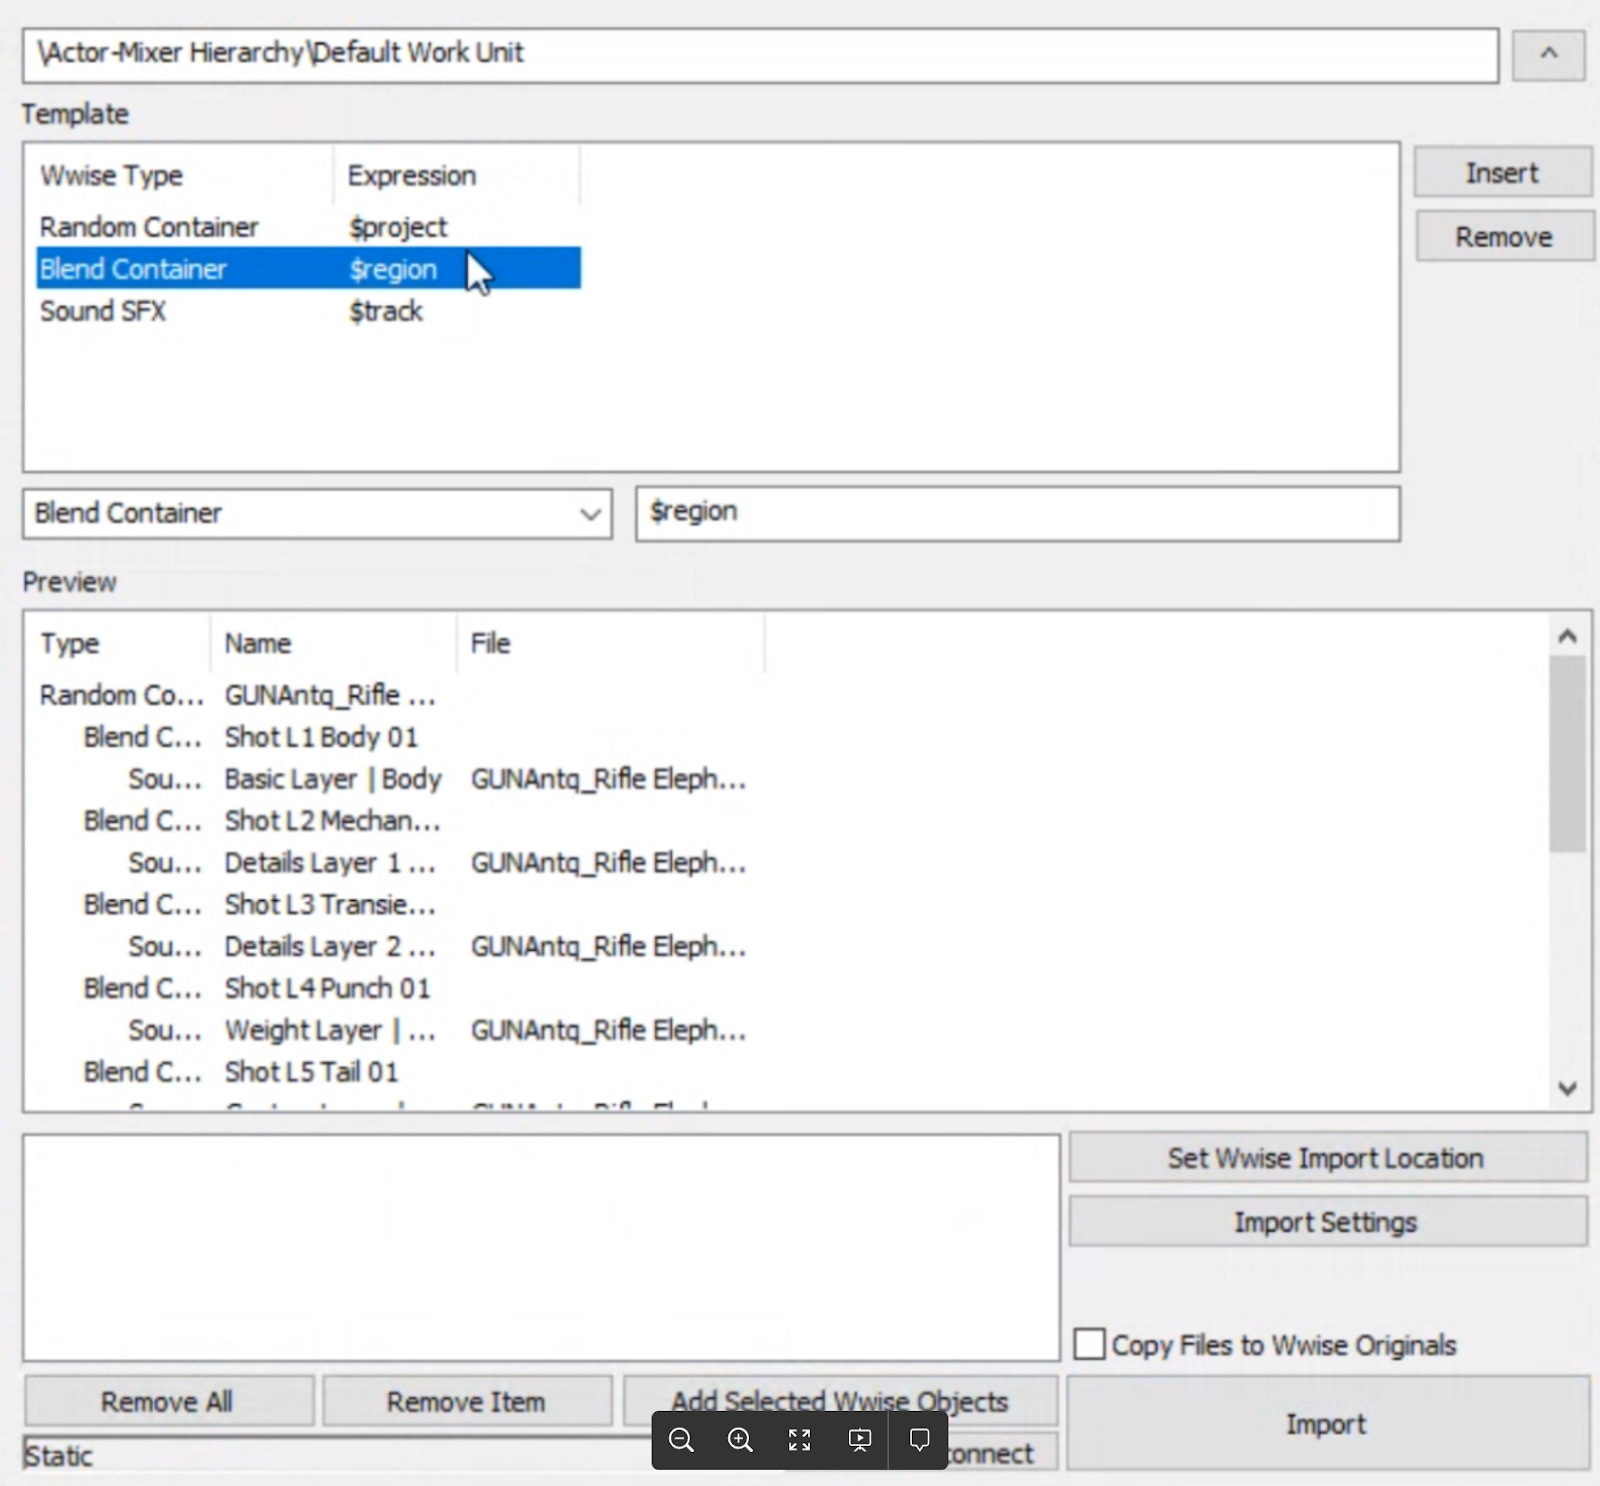Click the Preview scrollbar up arrow
The image size is (1600, 1486).
click(1567, 636)
